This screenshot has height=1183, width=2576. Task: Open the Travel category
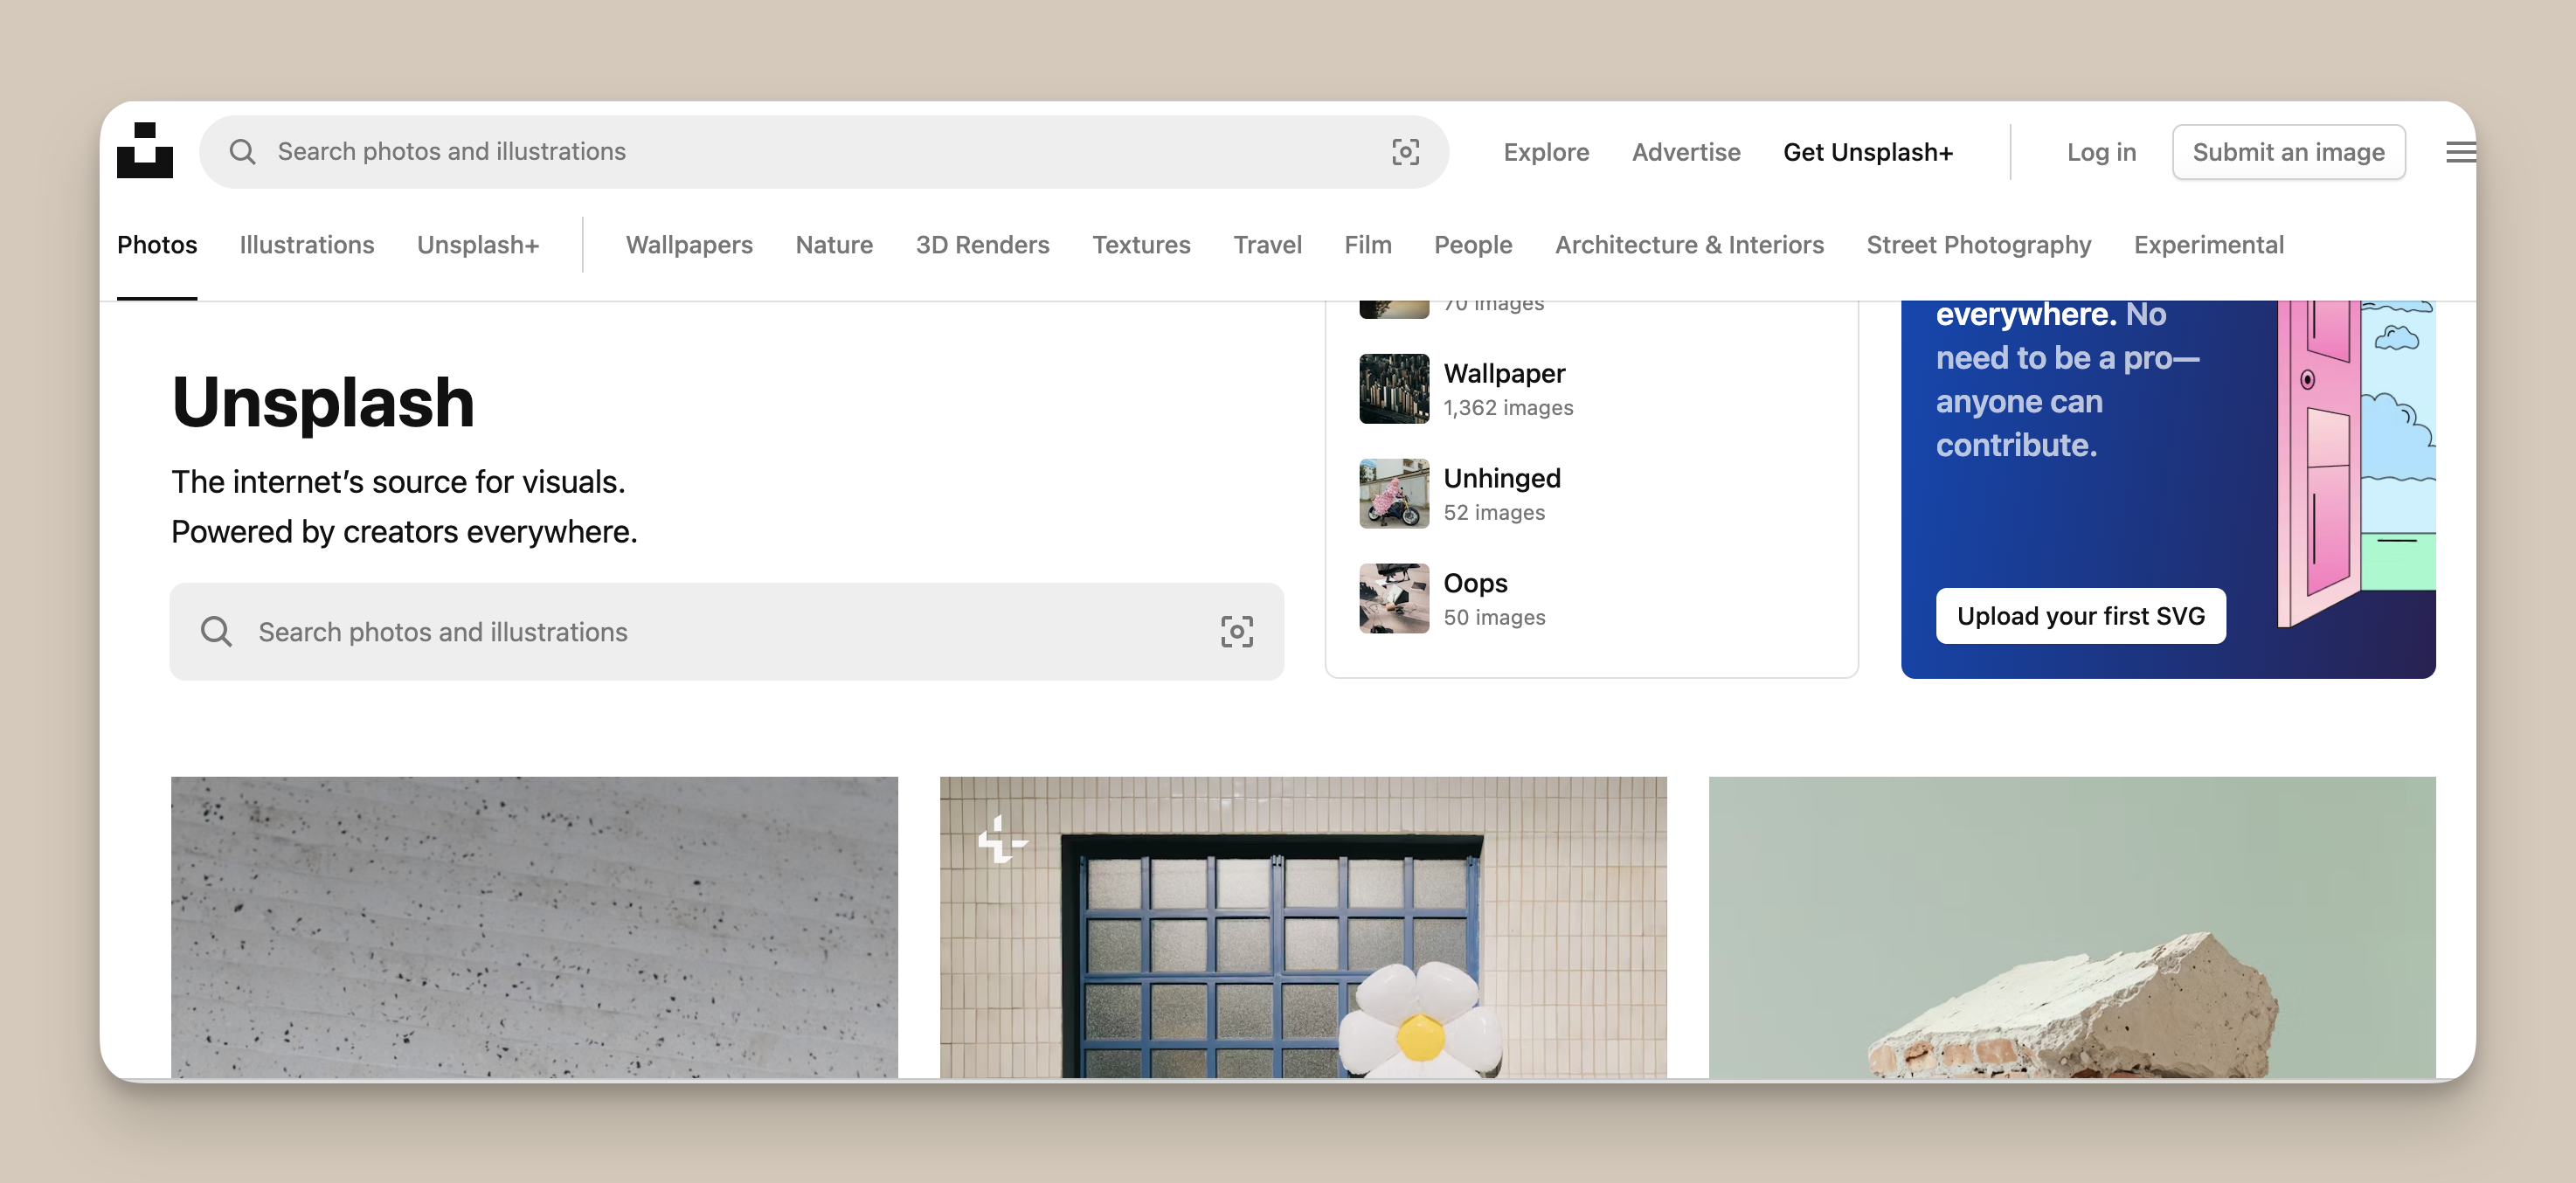click(1267, 245)
